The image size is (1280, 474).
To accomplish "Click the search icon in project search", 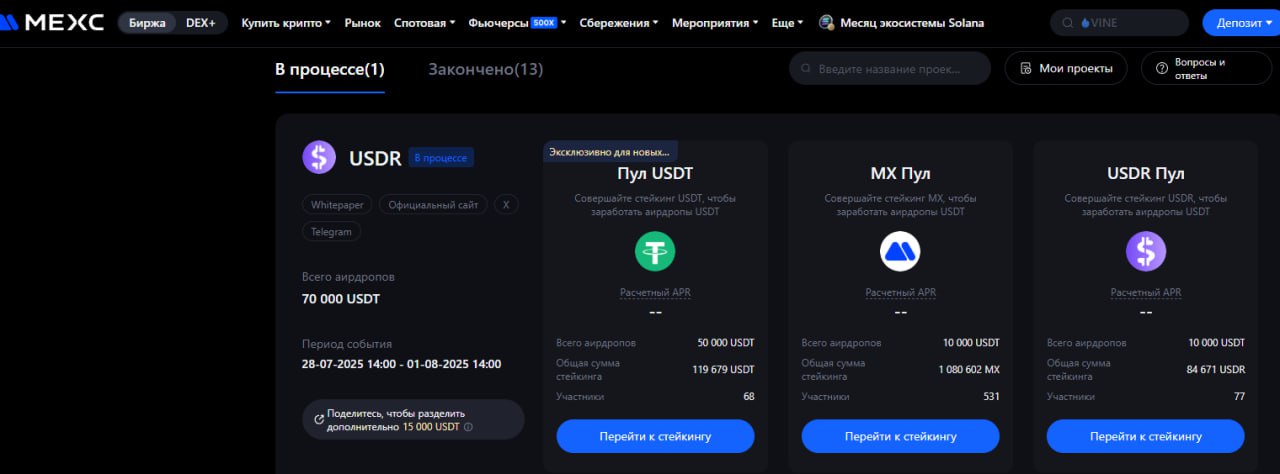I will pyautogui.click(x=806, y=69).
